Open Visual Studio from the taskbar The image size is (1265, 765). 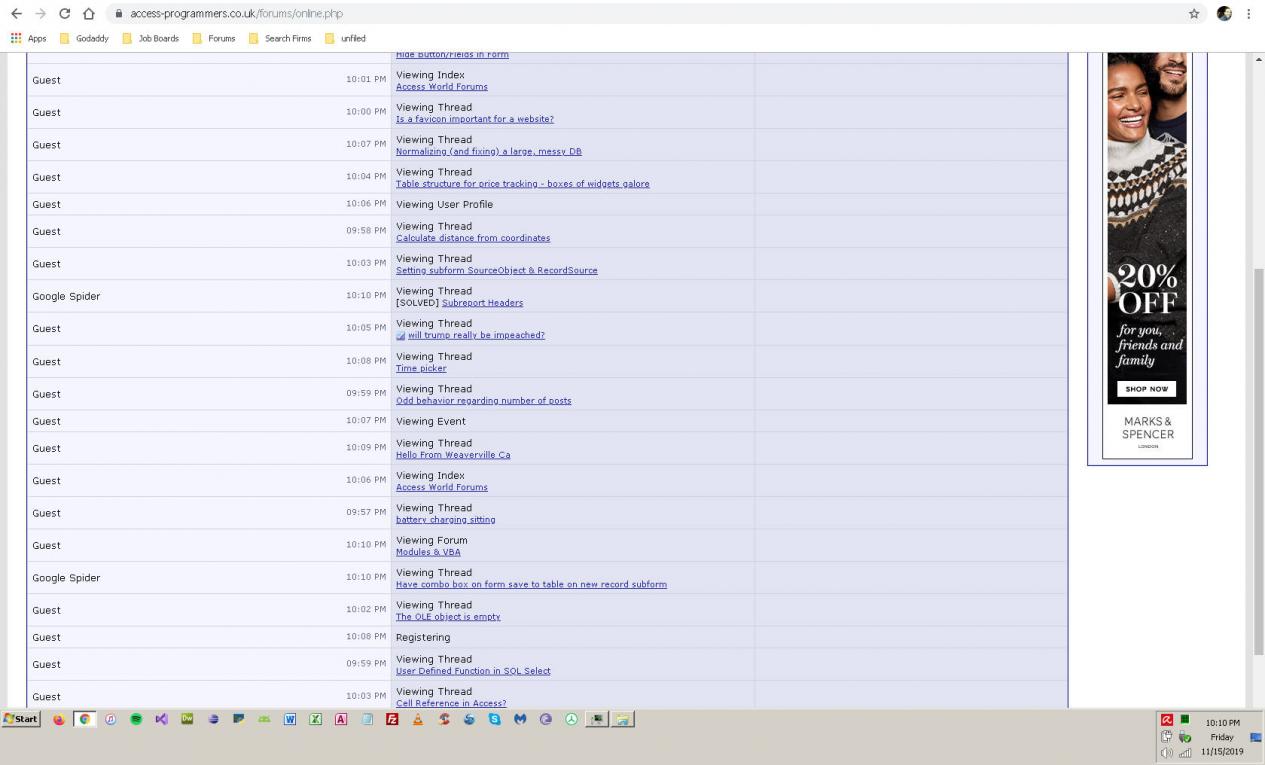161,719
